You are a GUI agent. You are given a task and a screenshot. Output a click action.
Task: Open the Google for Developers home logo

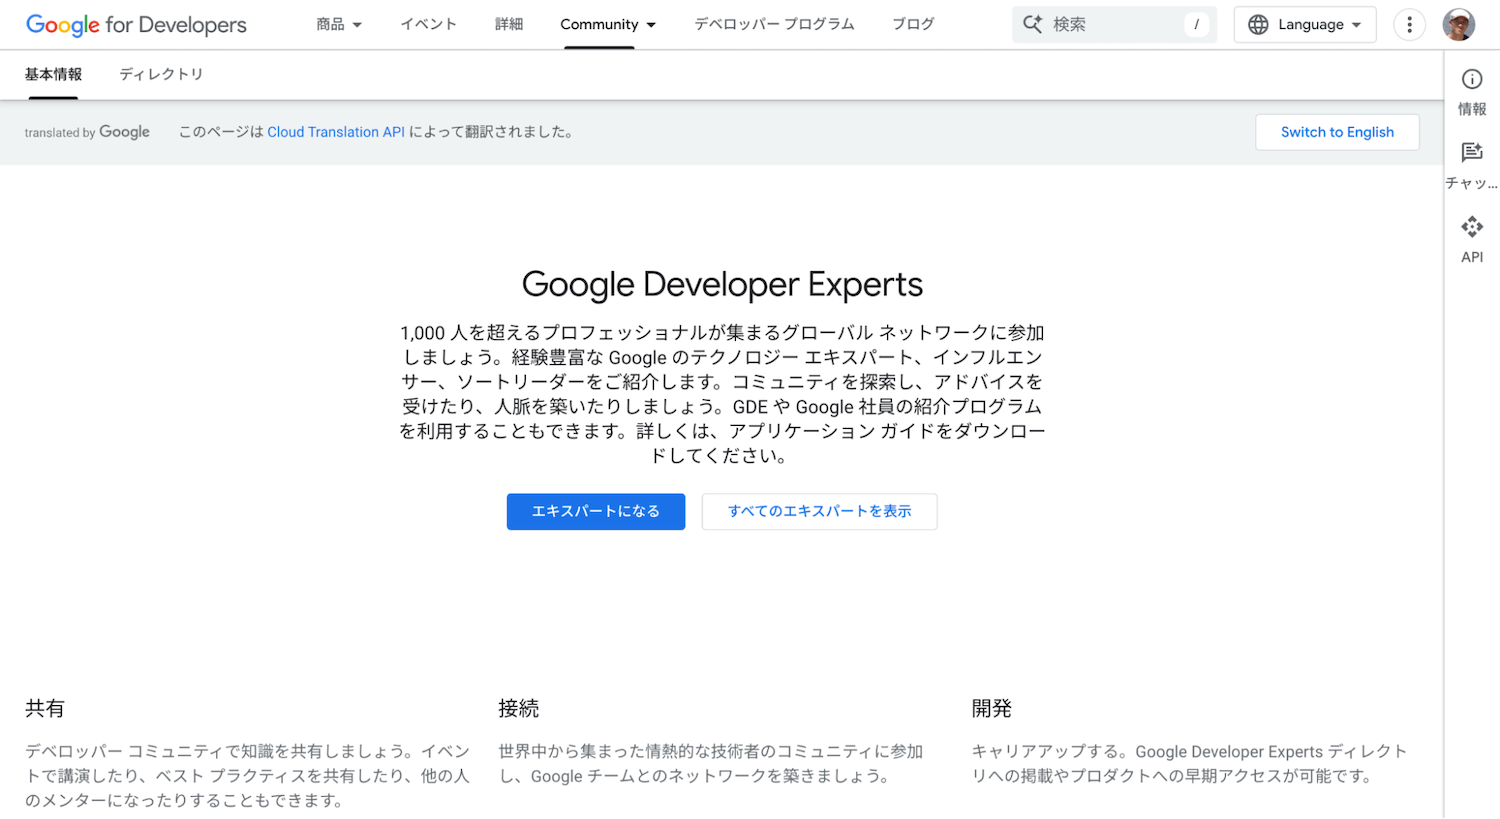(x=136, y=25)
